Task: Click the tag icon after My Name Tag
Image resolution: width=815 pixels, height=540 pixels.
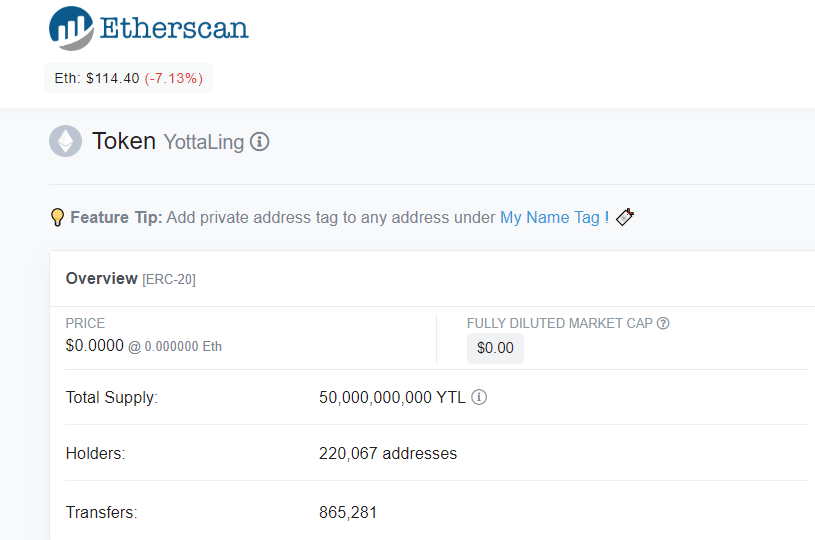Action: point(625,217)
